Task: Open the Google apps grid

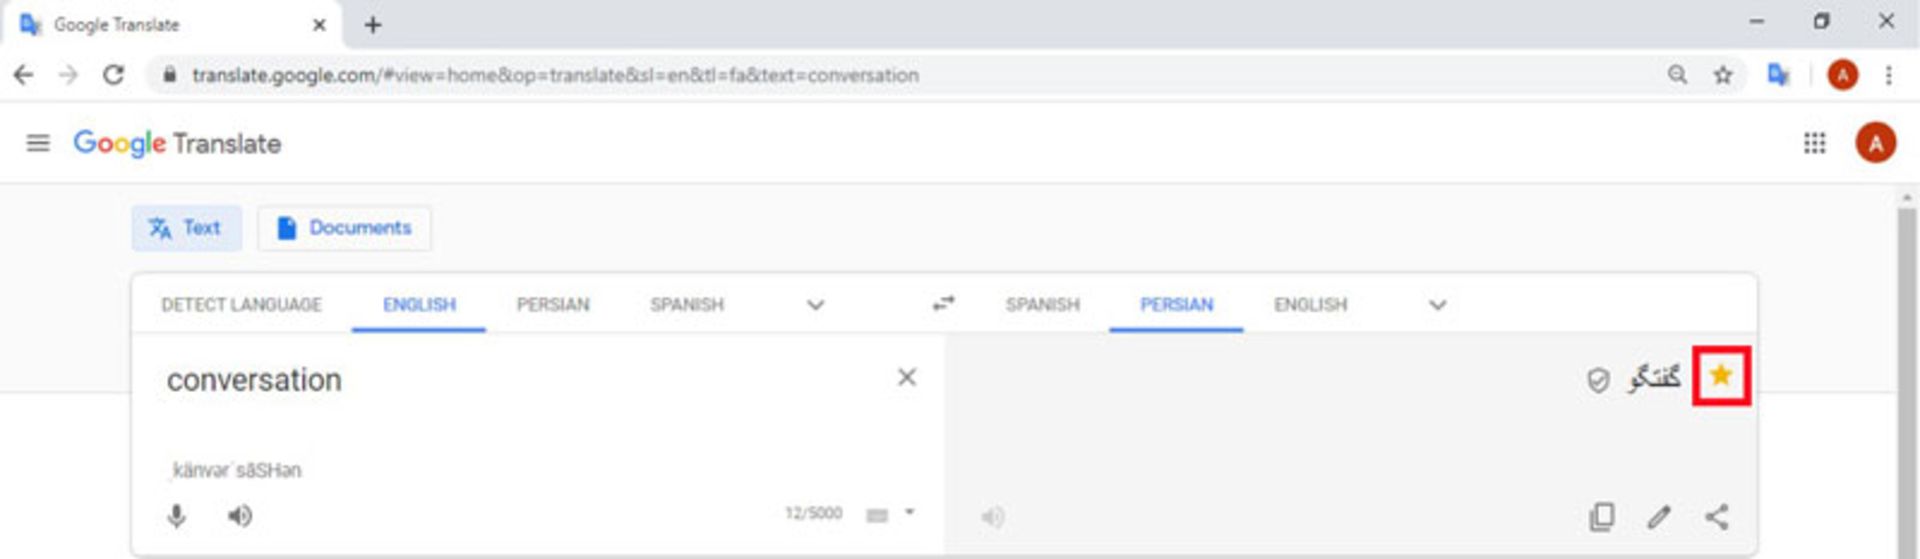Action: pos(1814,143)
